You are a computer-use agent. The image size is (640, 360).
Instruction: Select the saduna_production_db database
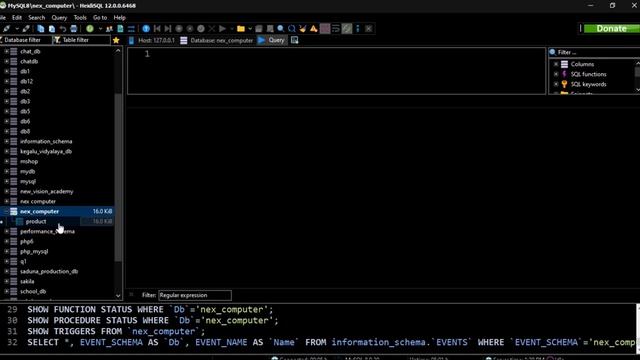tap(49, 271)
